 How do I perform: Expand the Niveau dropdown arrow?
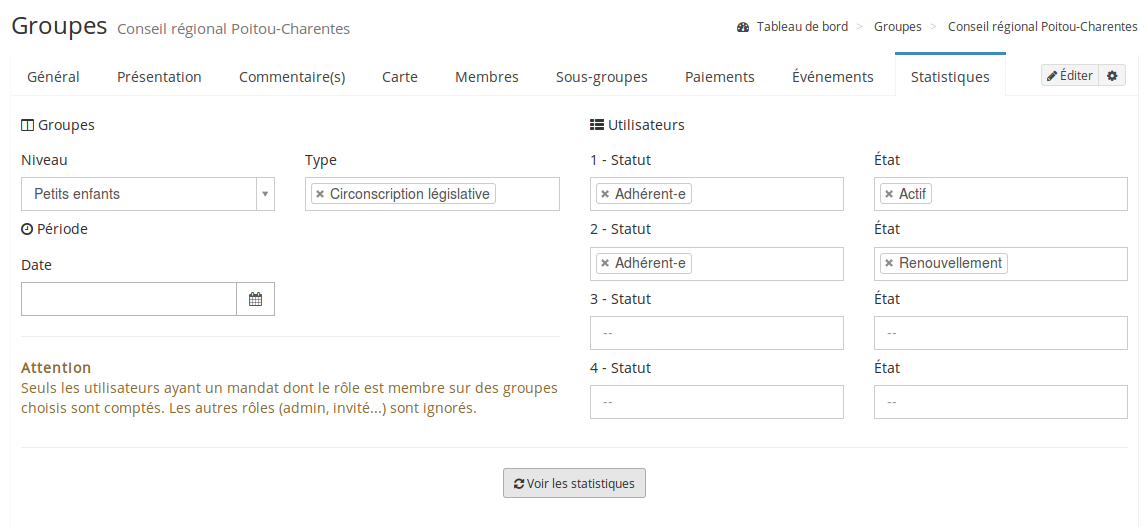click(265, 194)
